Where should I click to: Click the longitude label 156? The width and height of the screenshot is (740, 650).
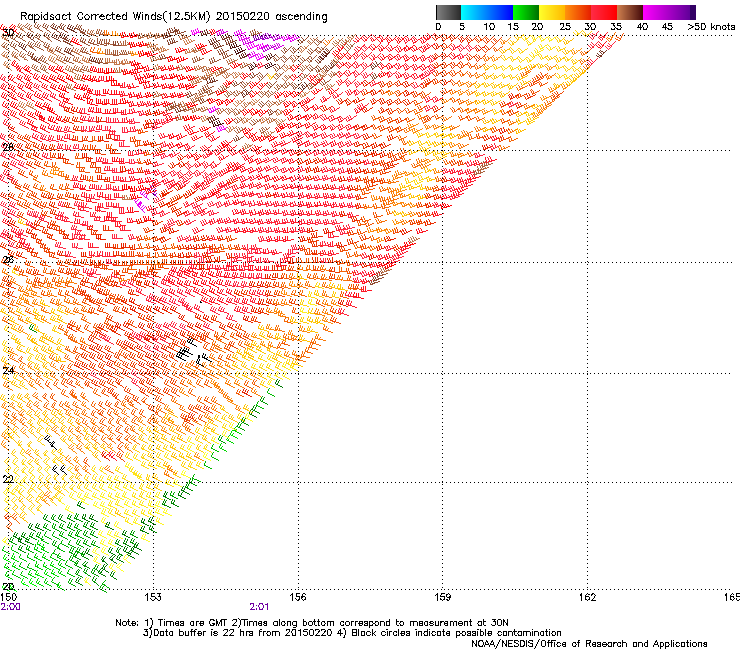(x=298, y=598)
